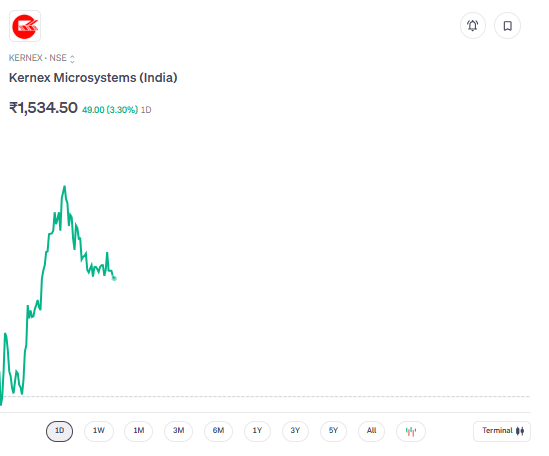The image size is (549, 456).
Task: Open the Terminal chart view
Action: tap(502, 431)
